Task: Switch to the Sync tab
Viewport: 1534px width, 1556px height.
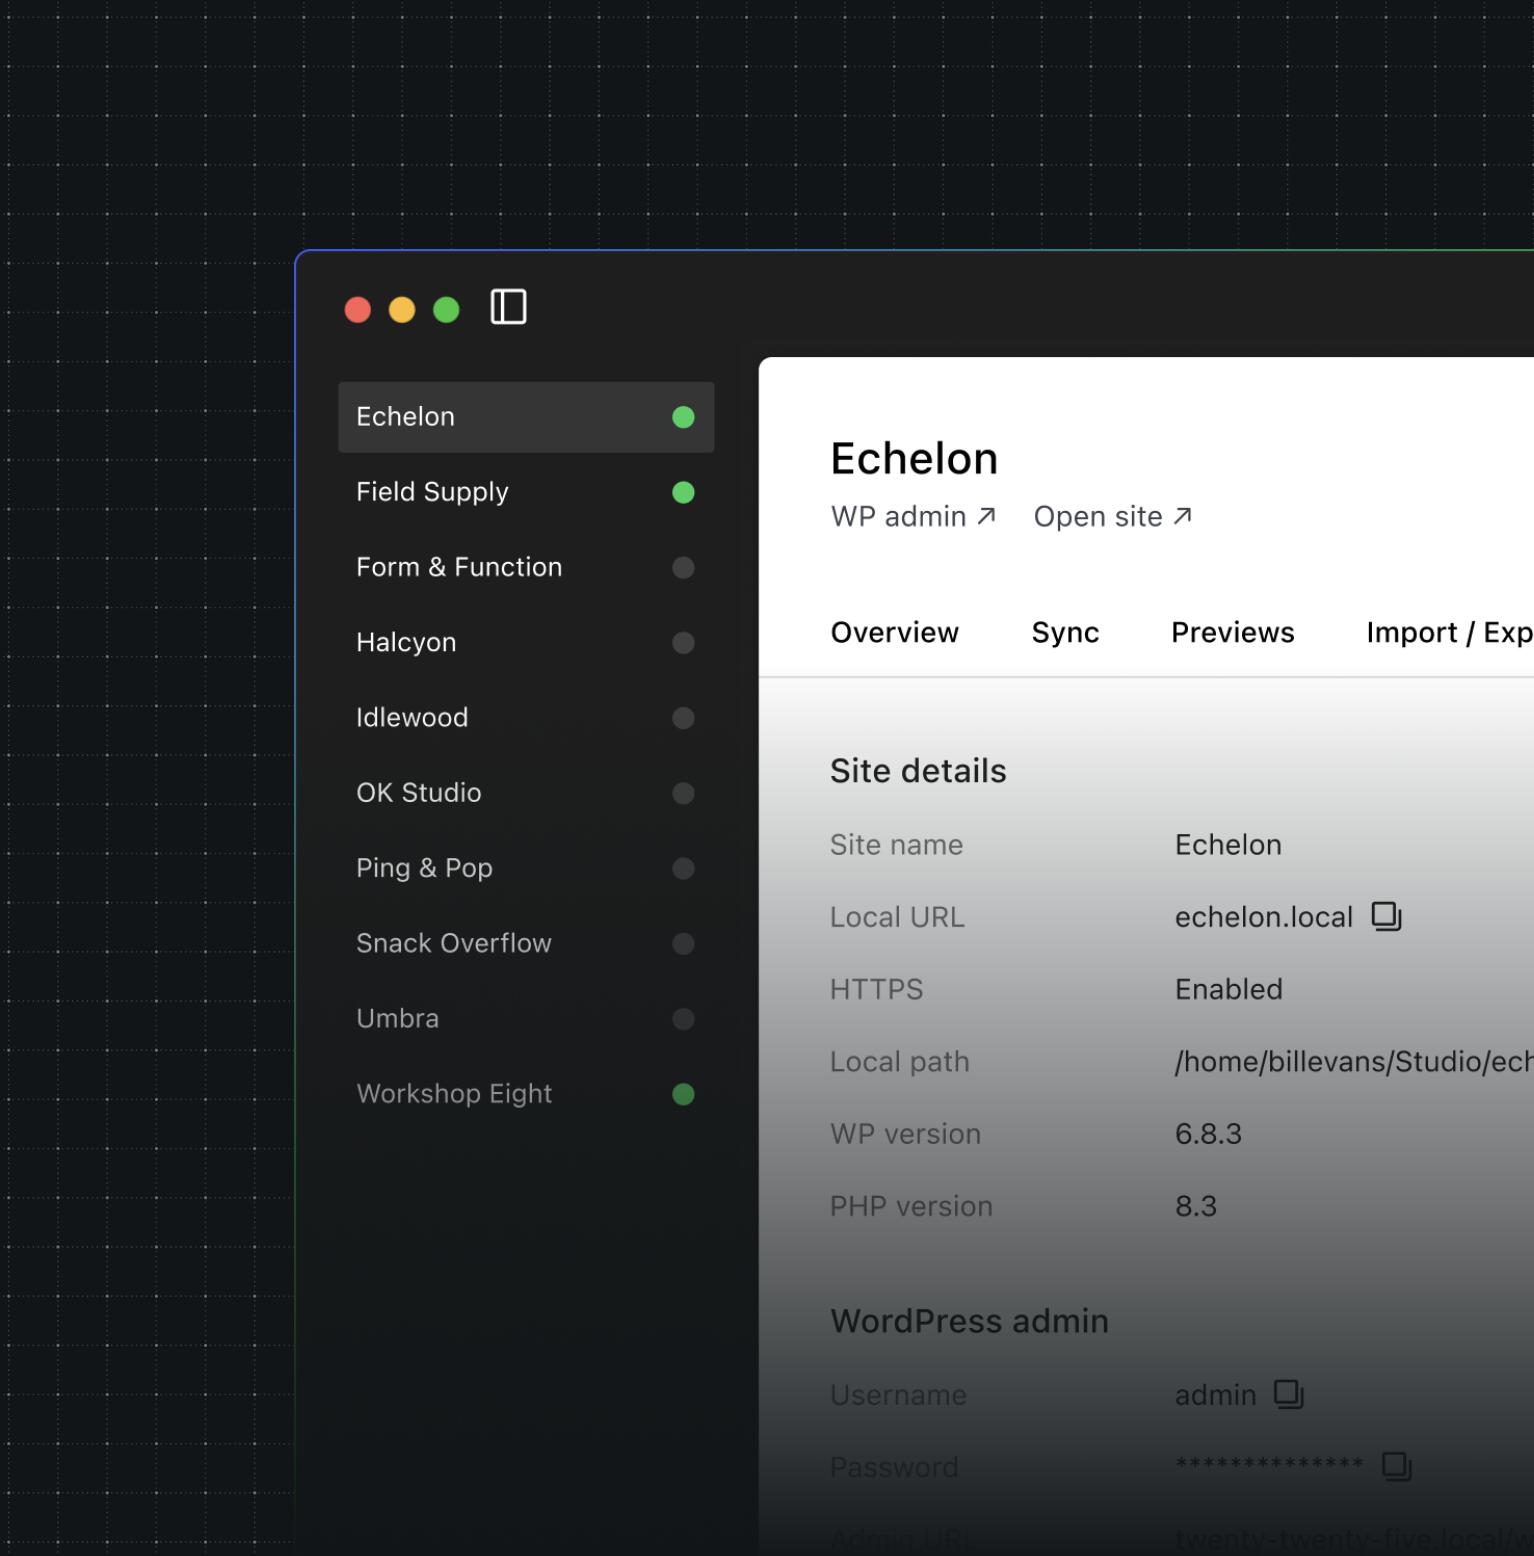Action: 1065,632
